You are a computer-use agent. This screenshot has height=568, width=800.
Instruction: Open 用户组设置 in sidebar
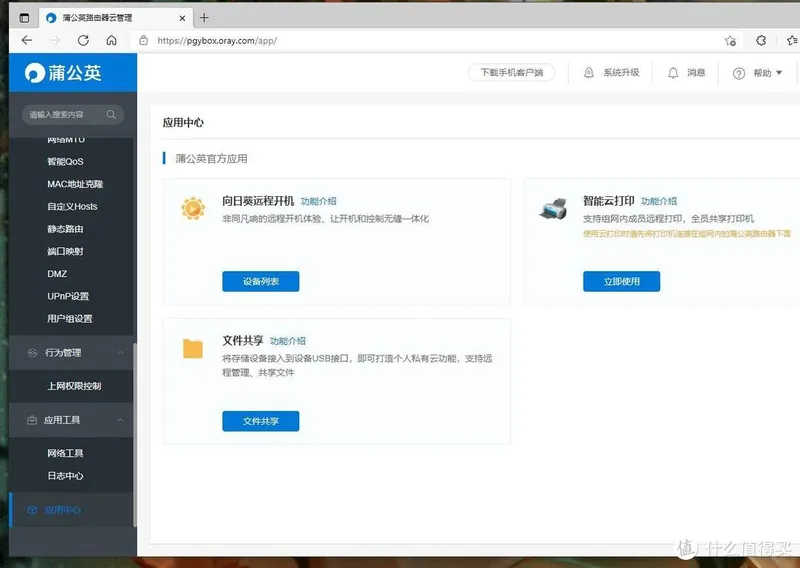[70, 318]
